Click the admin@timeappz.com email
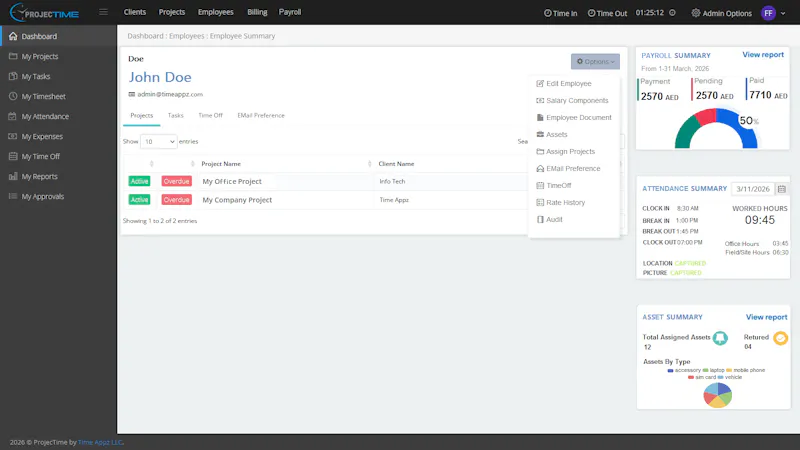The height and width of the screenshot is (450, 800). click(x=170, y=94)
